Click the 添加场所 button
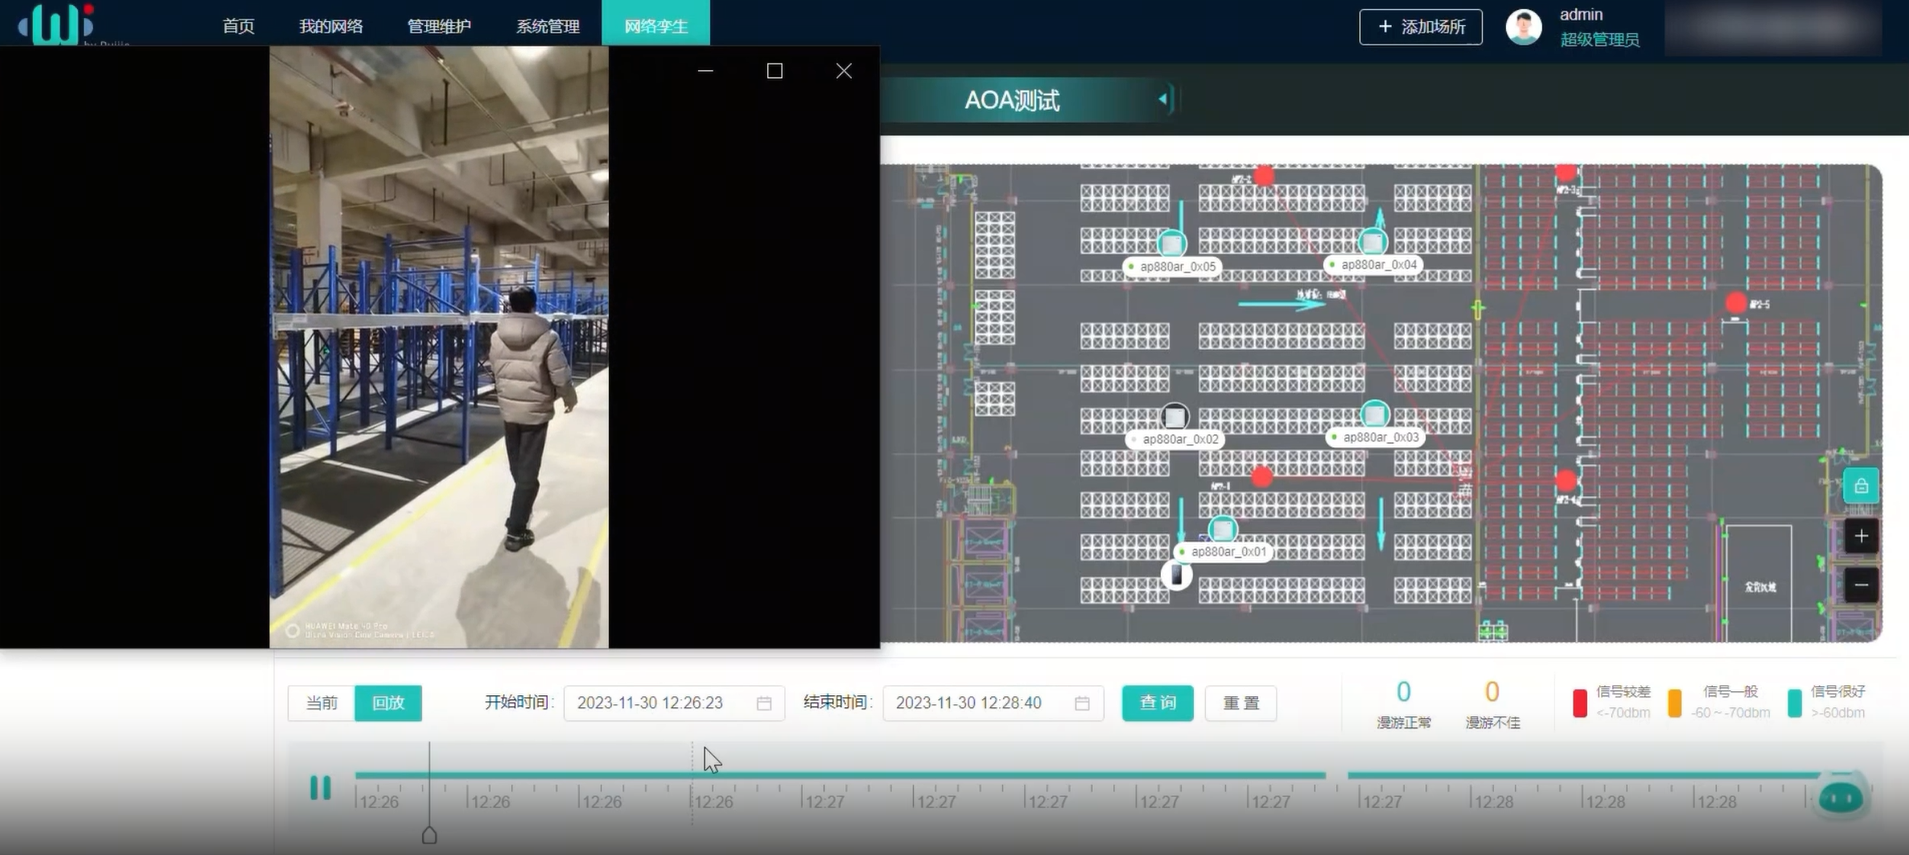 point(1420,27)
